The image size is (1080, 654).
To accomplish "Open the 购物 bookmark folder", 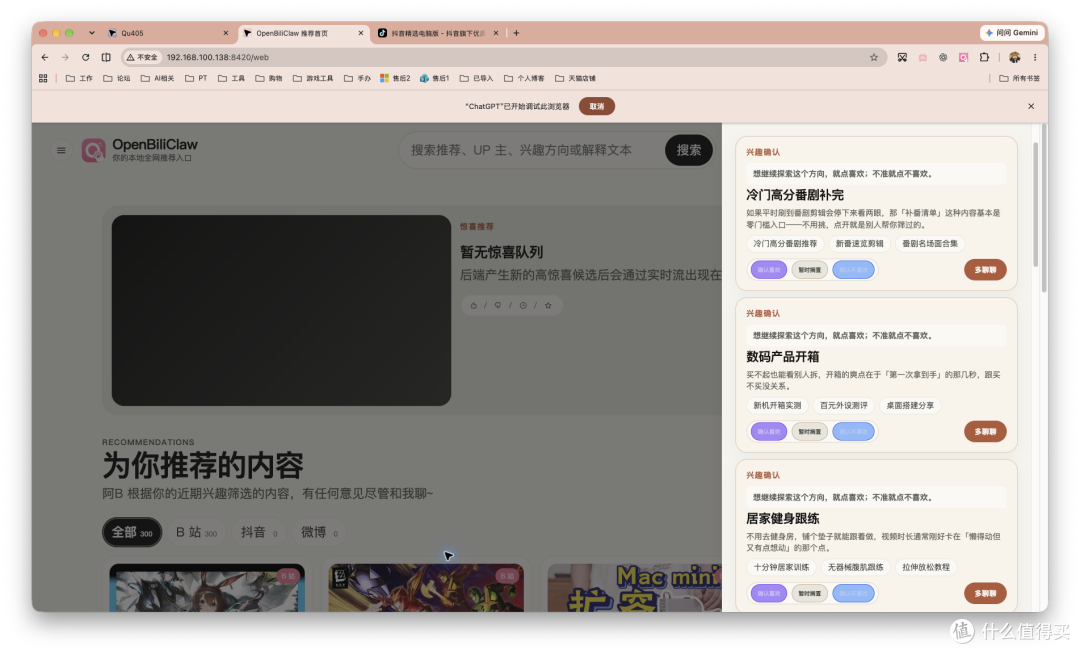I will [x=269, y=78].
